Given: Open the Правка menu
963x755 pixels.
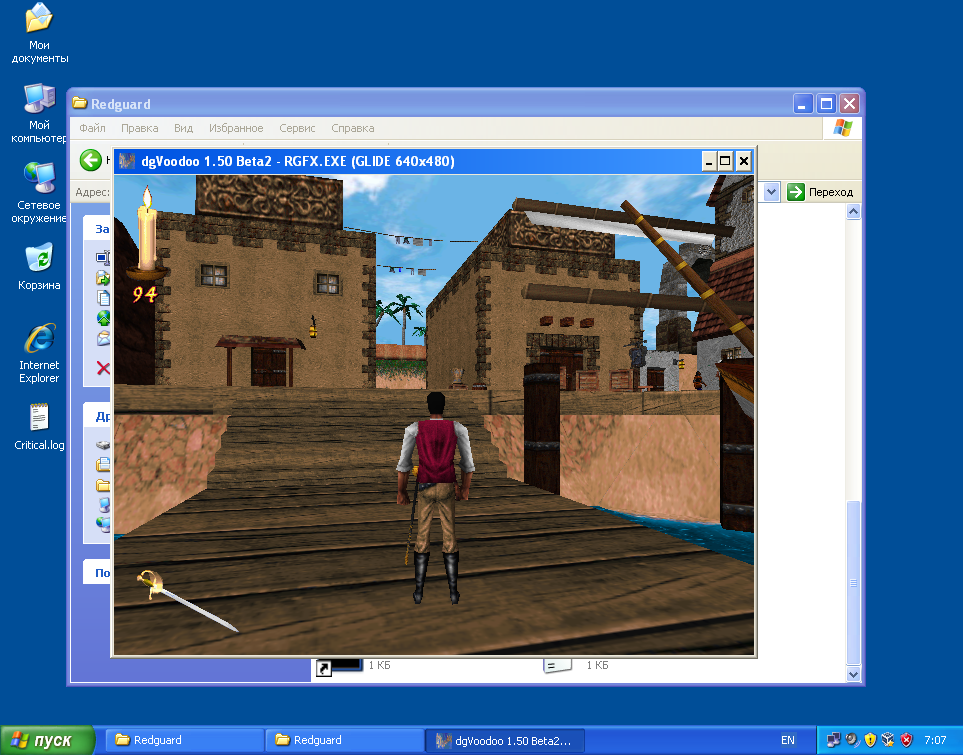Looking at the screenshot, I should [139, 128].
